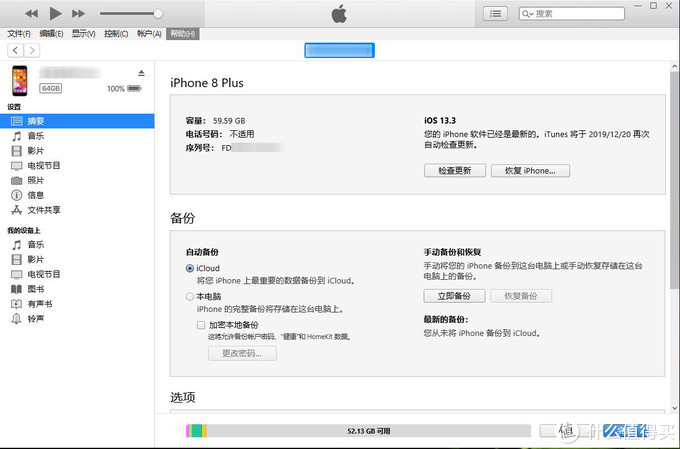Click the green segment of storage bar
The height and width of the screenshot is (449, 680).
coord(196,431)
